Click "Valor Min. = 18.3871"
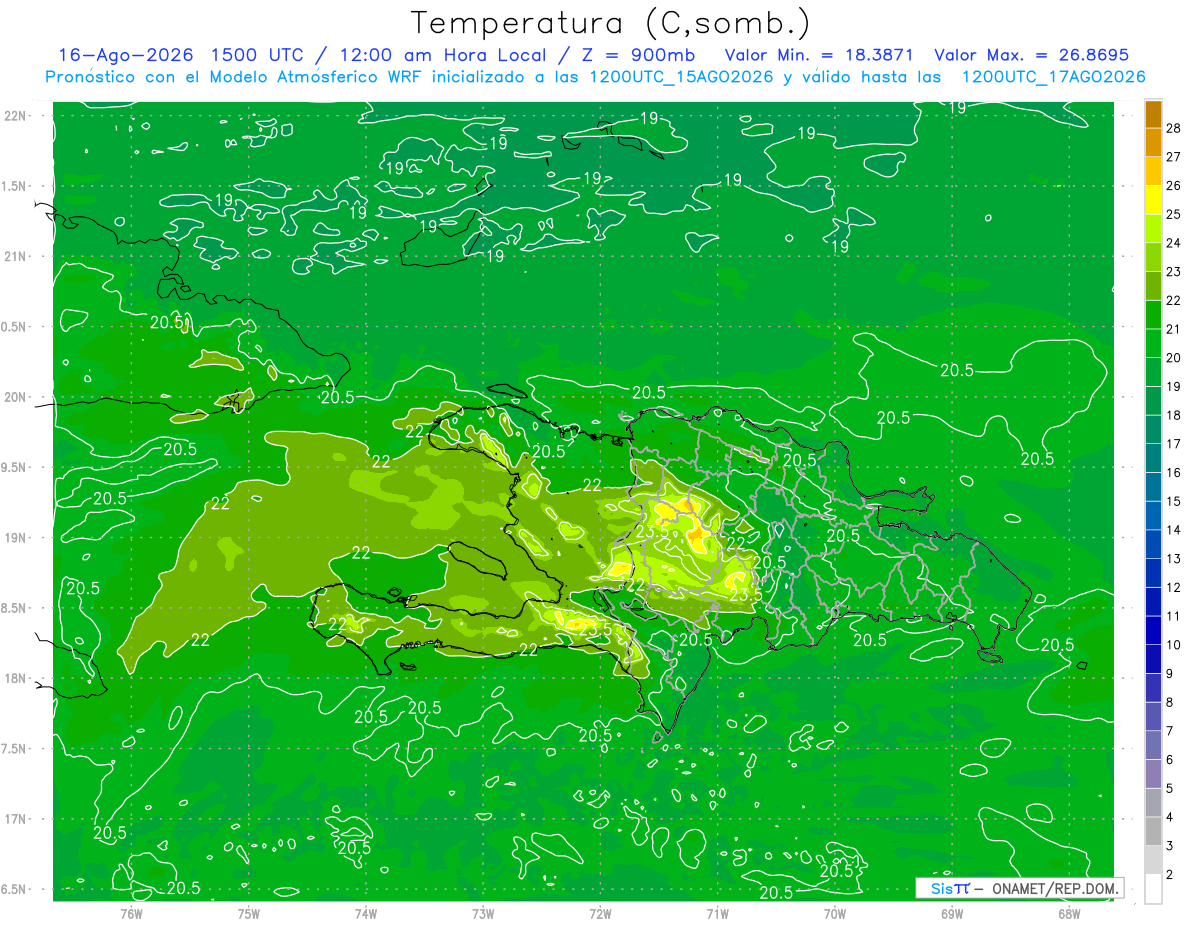 click(x=819, y=55)
